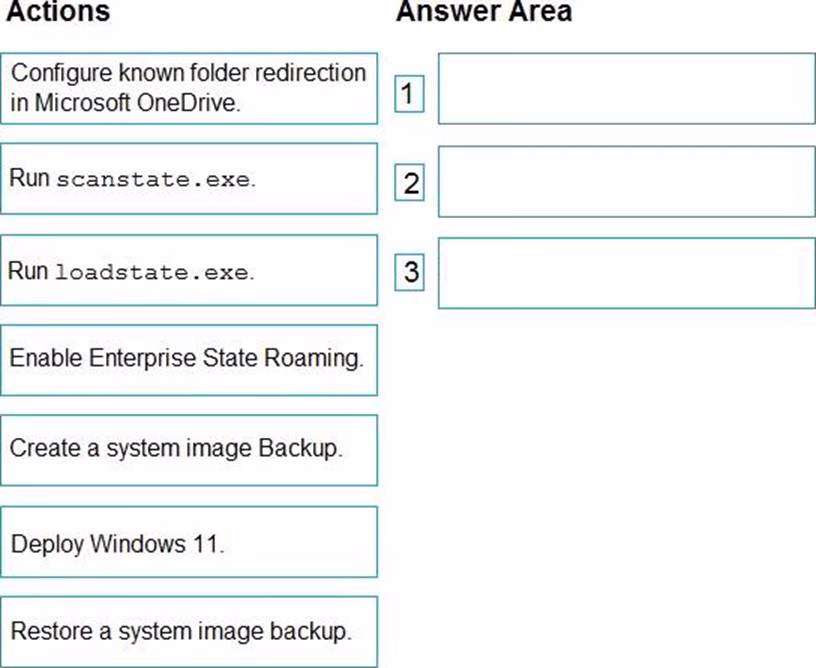Viewport: 816px width, 668px height.
Task: Select the Run loadstate.exe action box
Action: click(189, 270)
